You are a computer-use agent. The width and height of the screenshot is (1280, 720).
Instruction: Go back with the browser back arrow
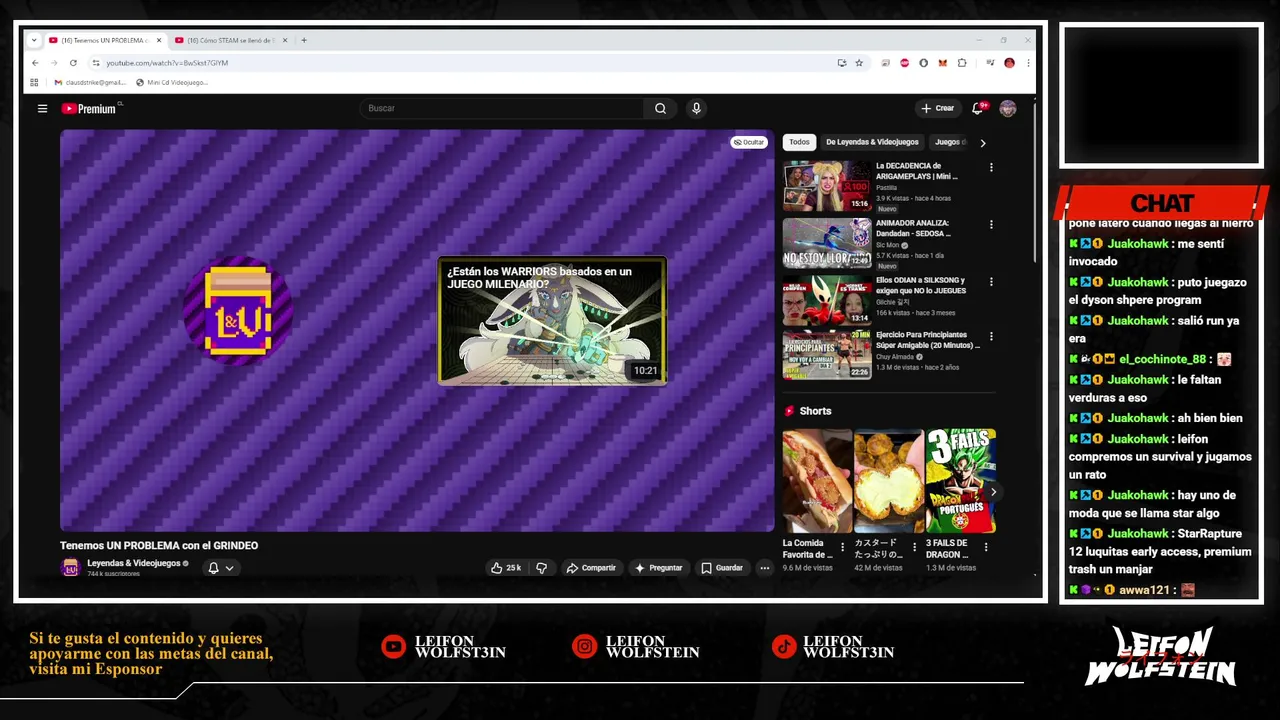(x=35, y=63)
